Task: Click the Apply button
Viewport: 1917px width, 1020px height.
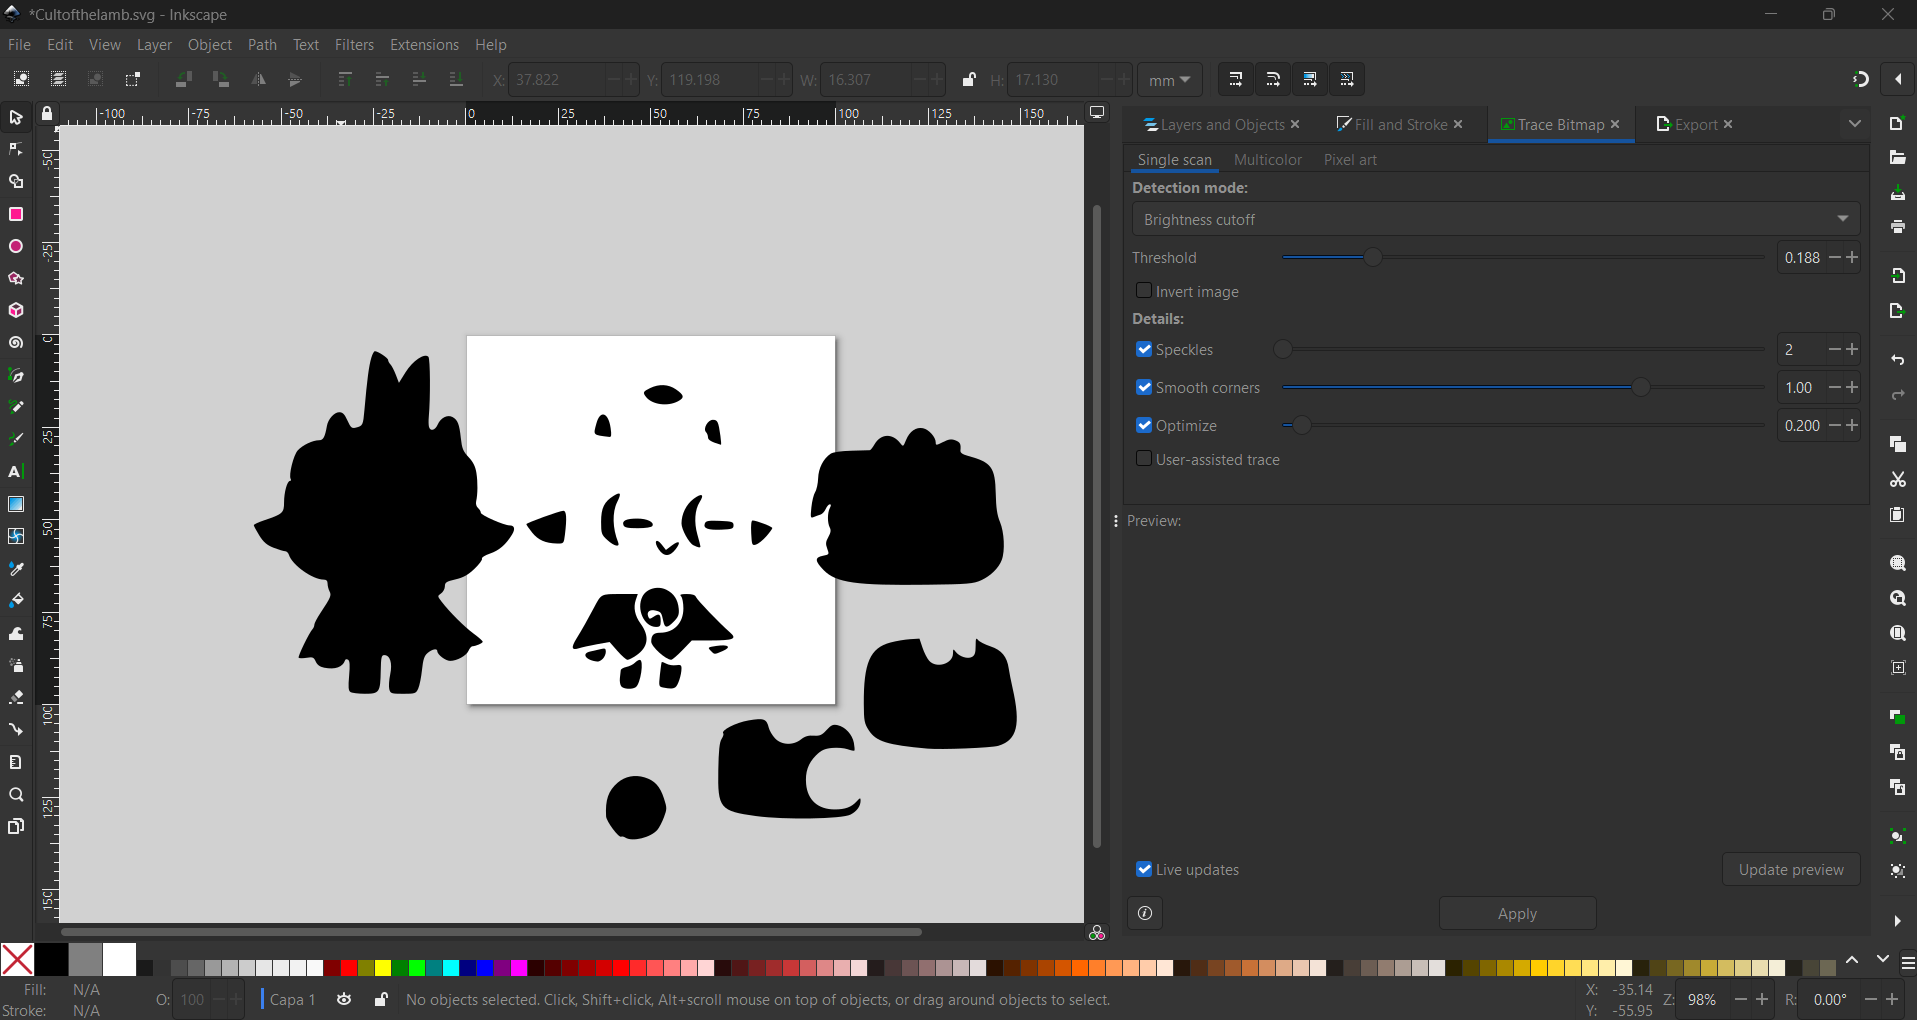Action: click(x=1517, y=913)
